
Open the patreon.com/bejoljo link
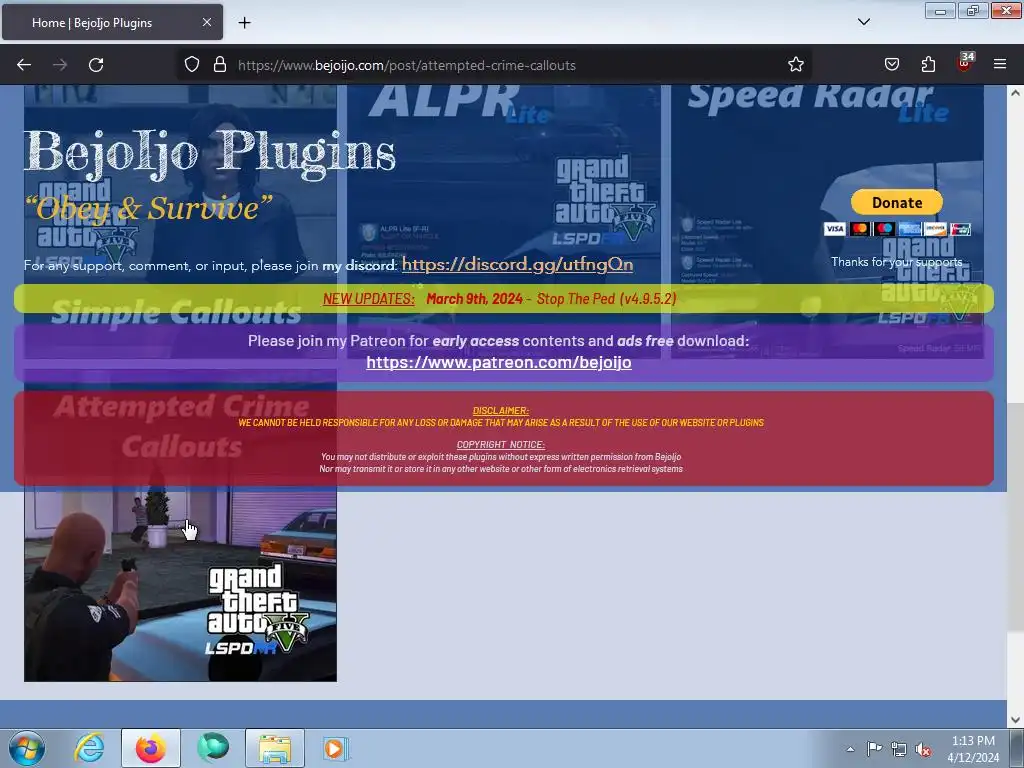tap(498, 362)
